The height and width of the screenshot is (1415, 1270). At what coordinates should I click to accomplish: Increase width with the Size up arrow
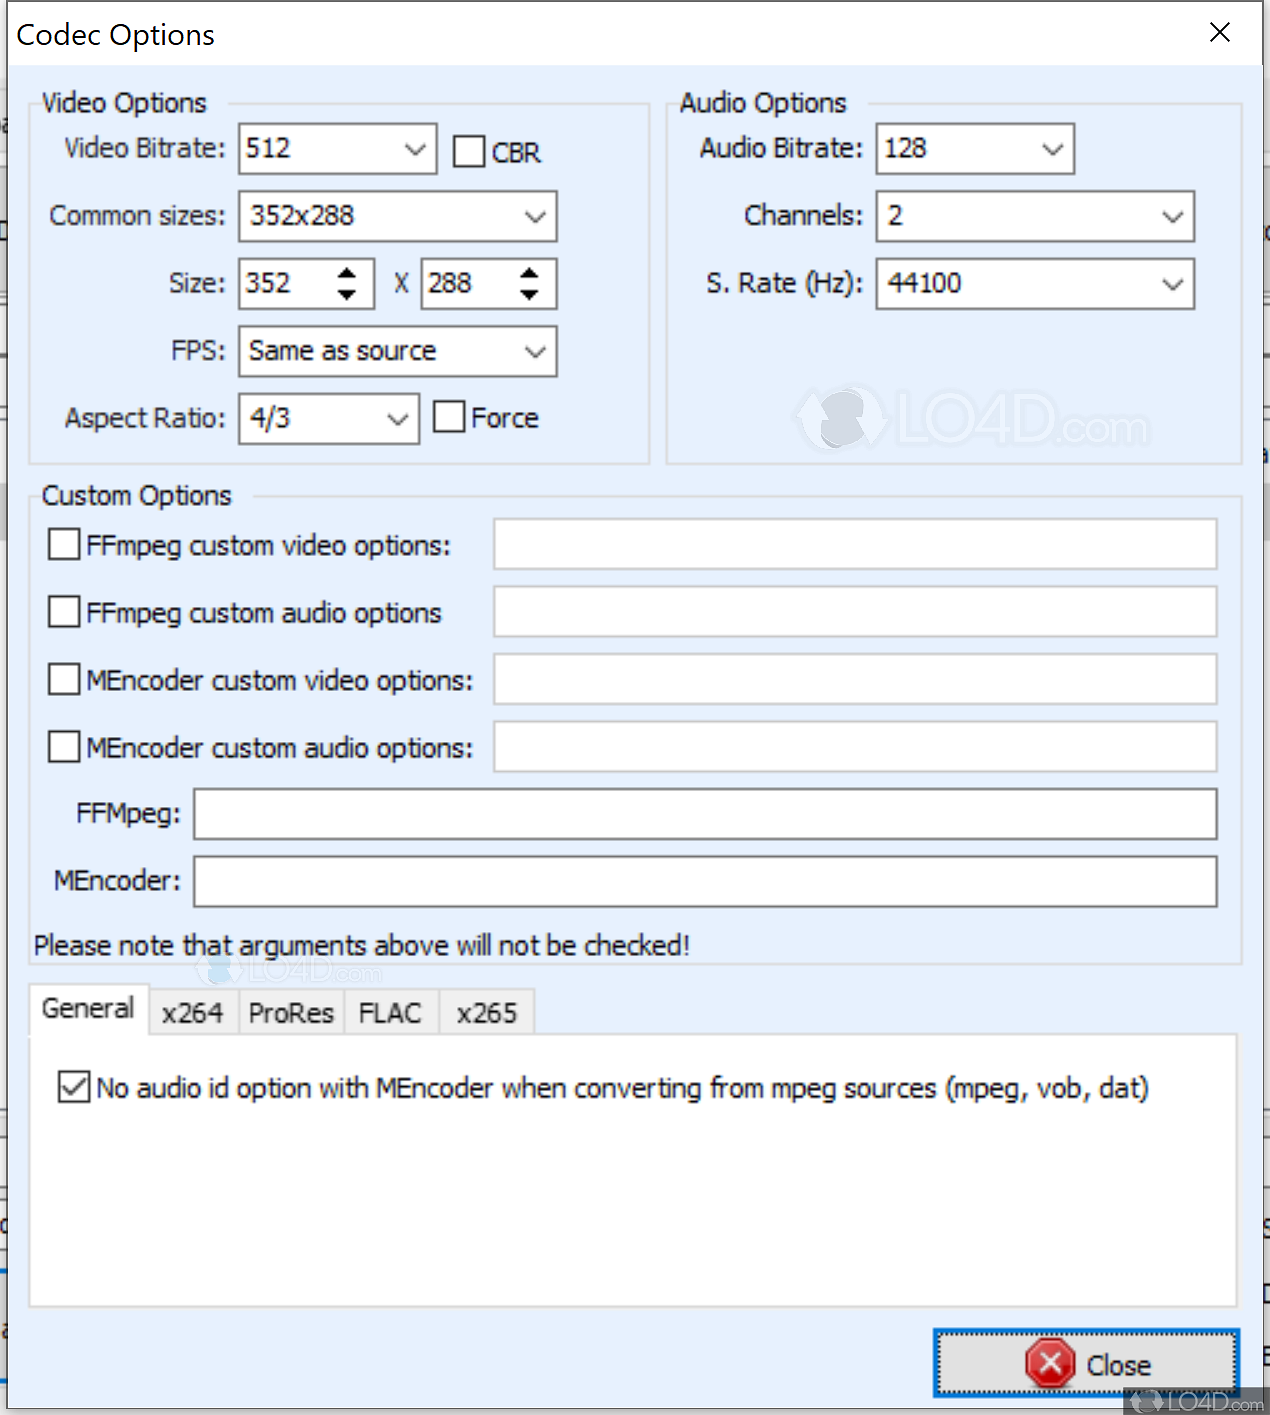click(x=347, y=273)
